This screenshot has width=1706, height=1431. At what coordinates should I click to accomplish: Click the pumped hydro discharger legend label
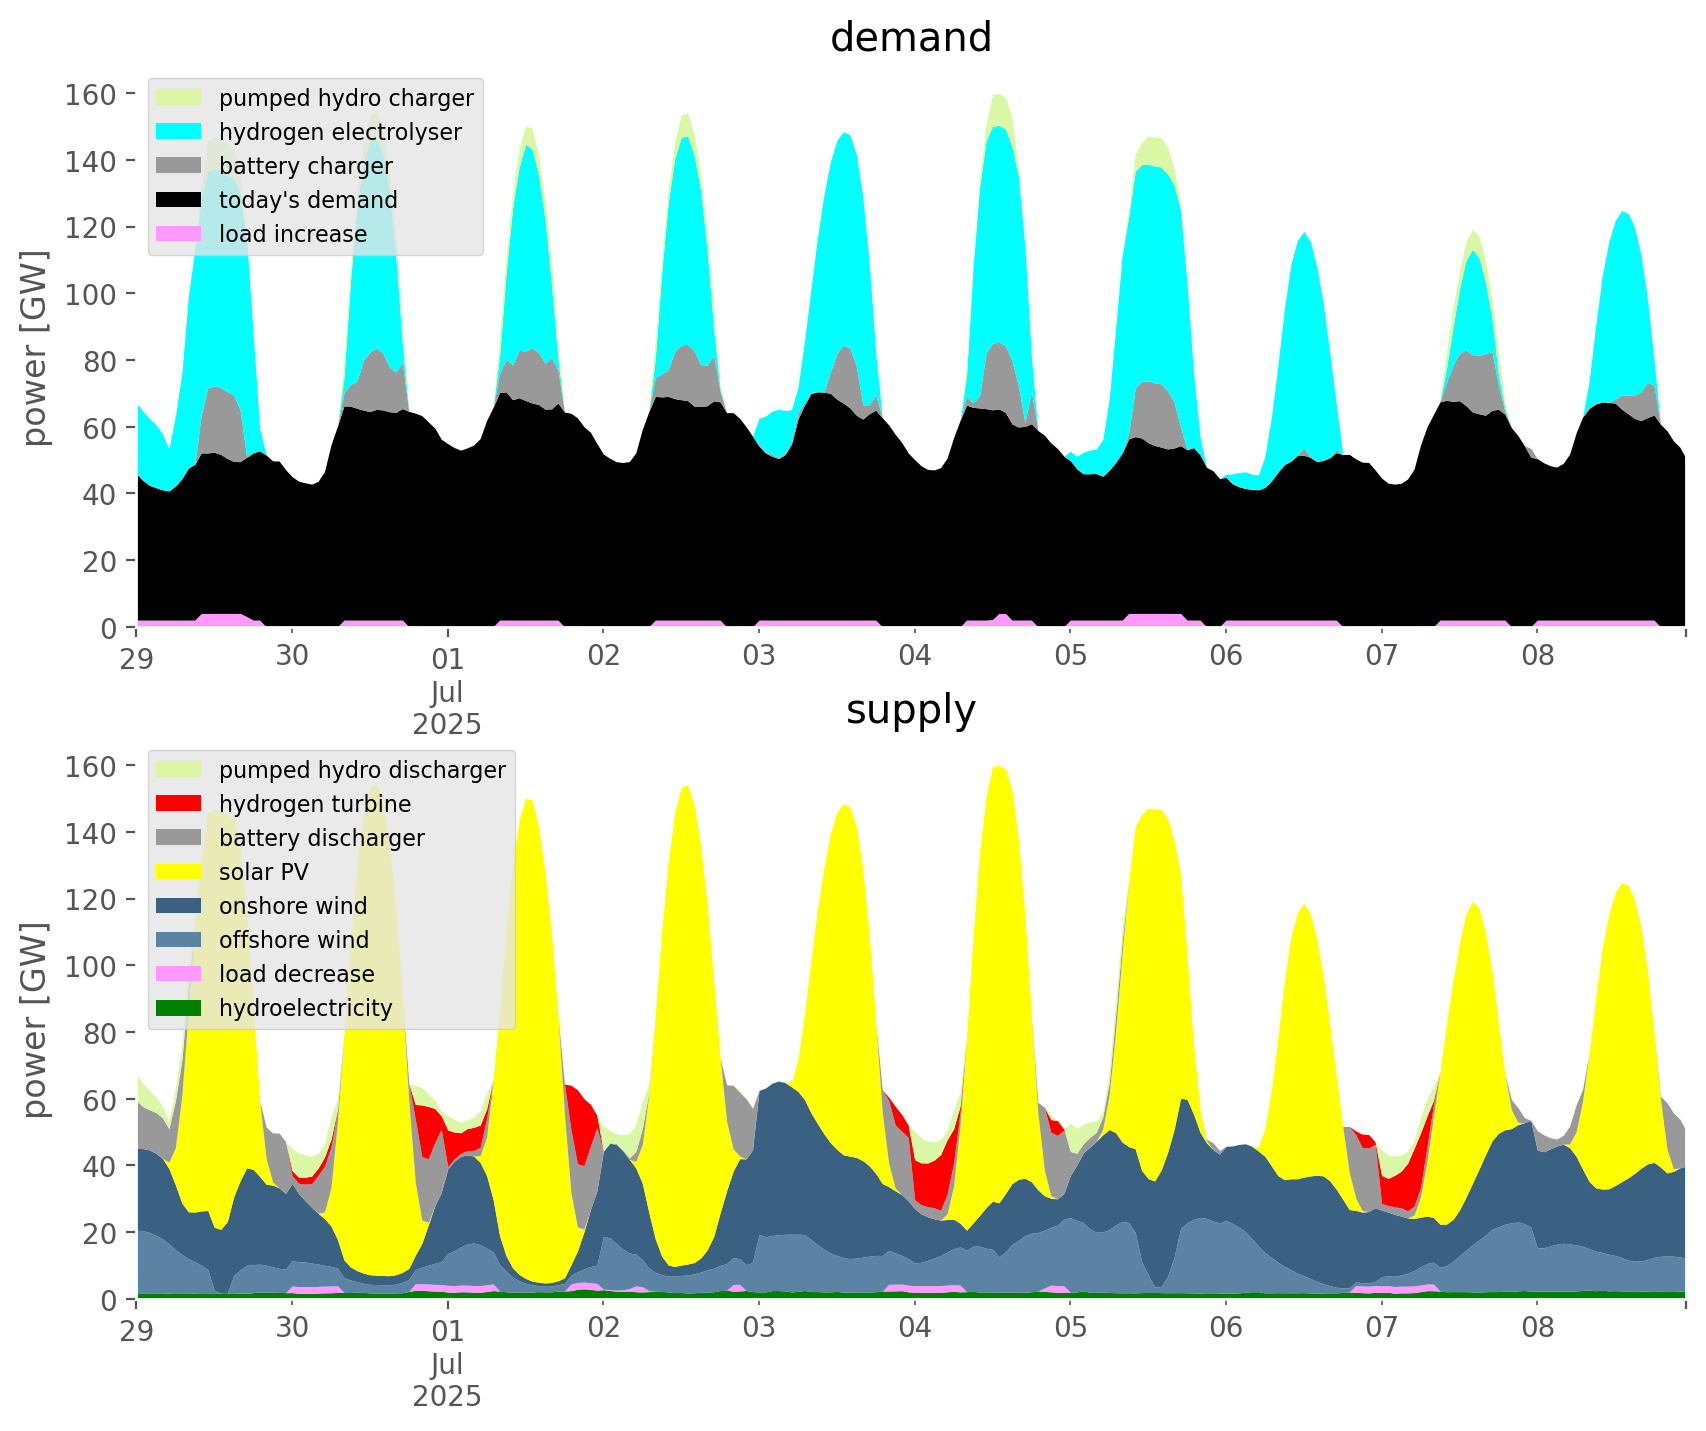point(362,770)
